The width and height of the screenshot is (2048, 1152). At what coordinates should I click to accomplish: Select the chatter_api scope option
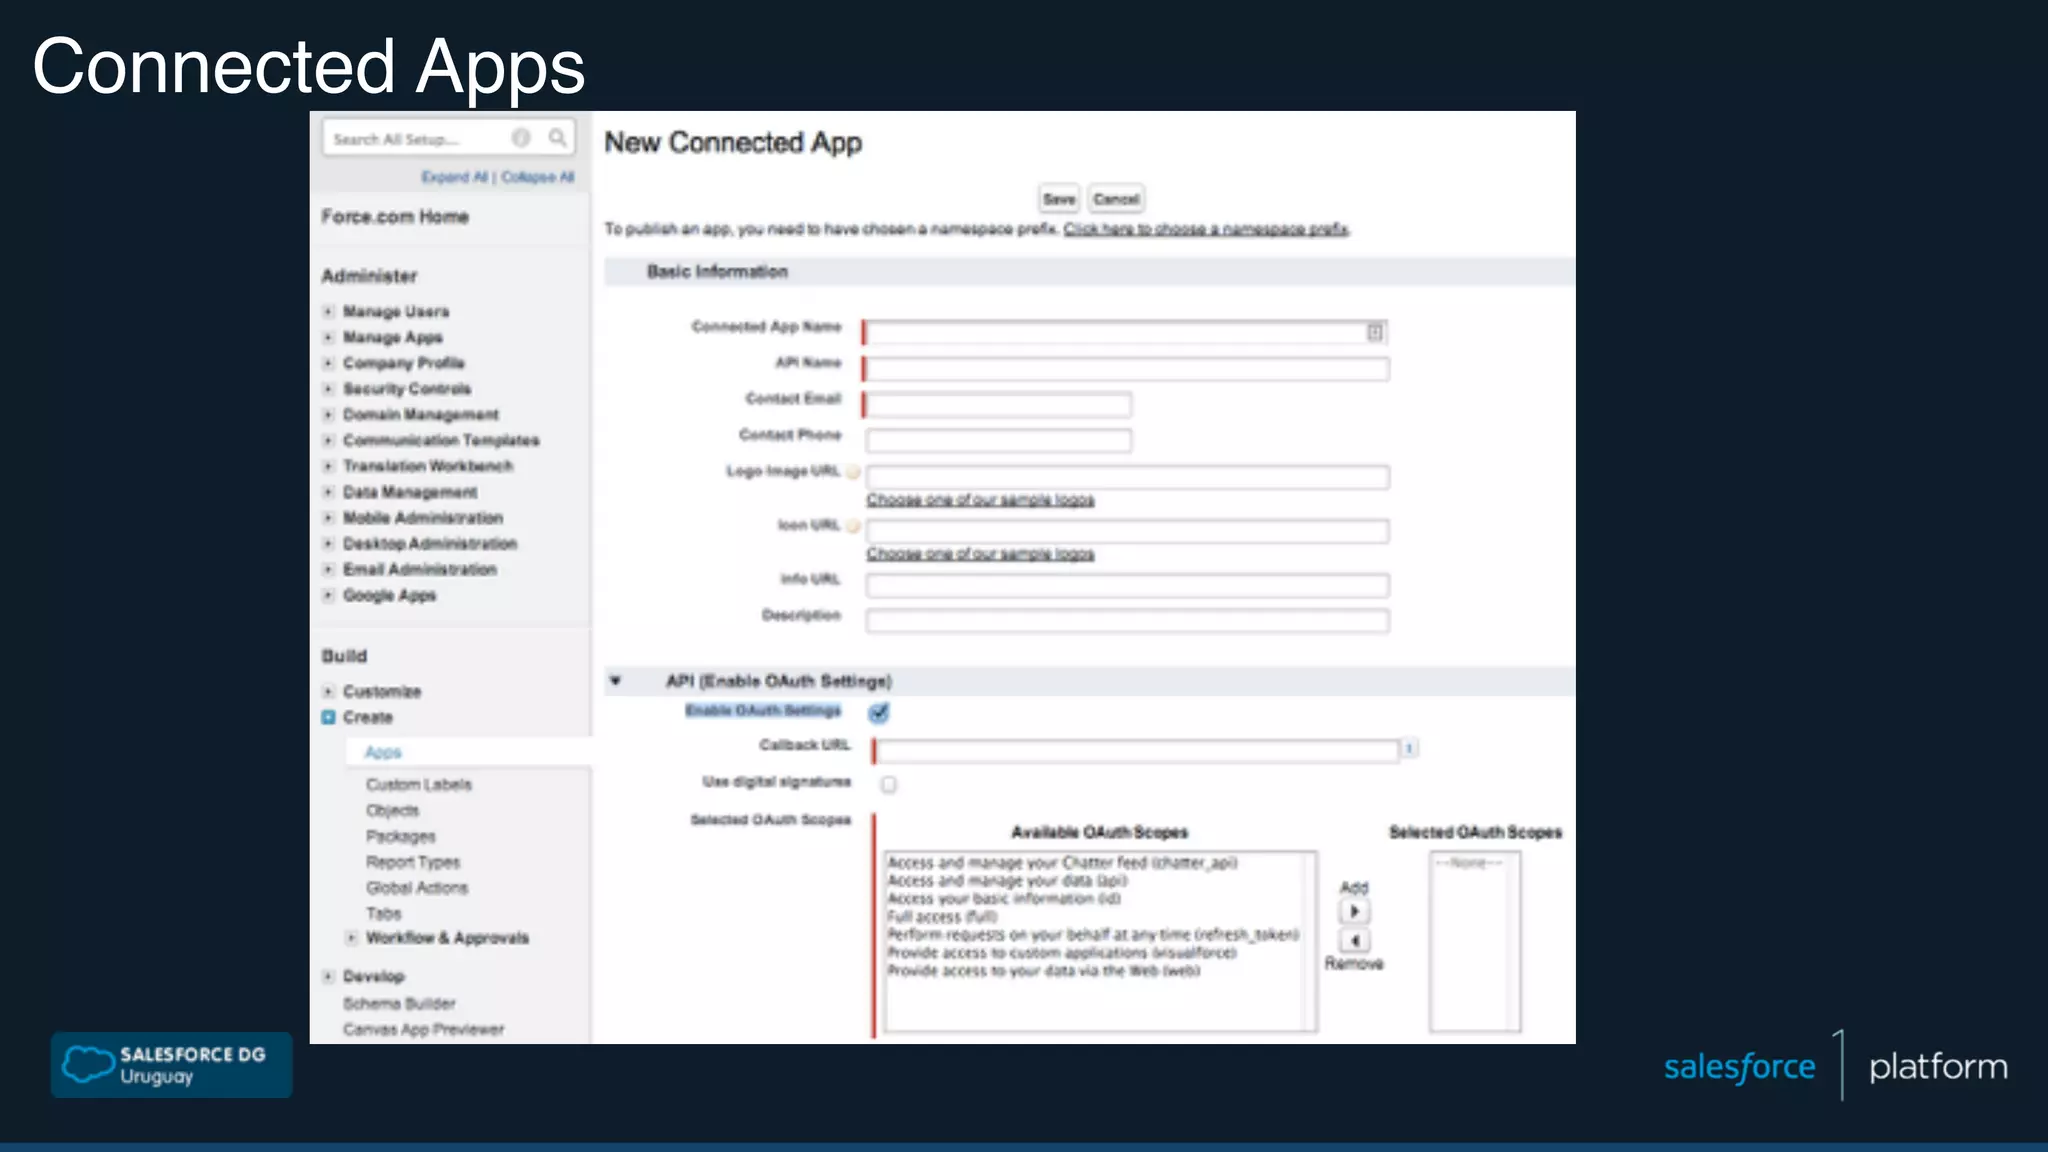pyautogui.click(x=1062, y=862)
